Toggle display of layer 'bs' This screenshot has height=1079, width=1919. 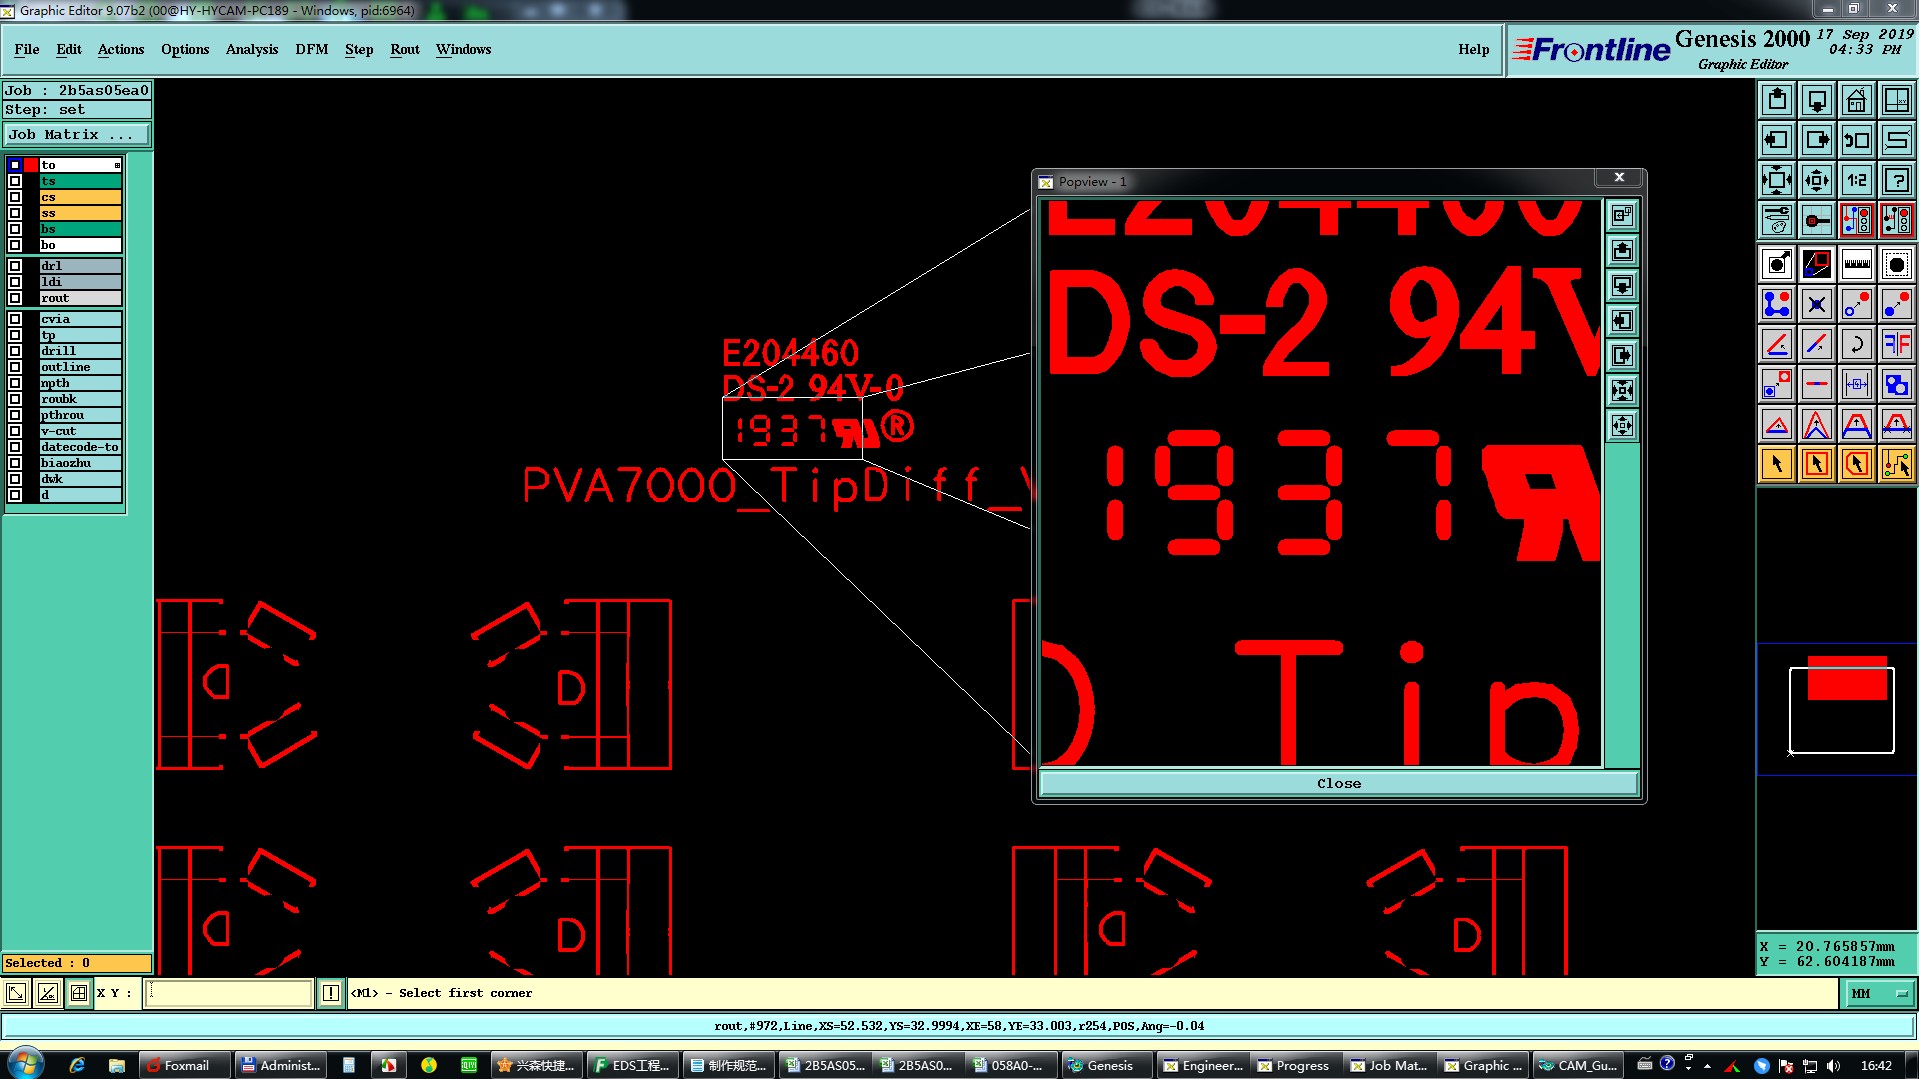coord(15,229)
